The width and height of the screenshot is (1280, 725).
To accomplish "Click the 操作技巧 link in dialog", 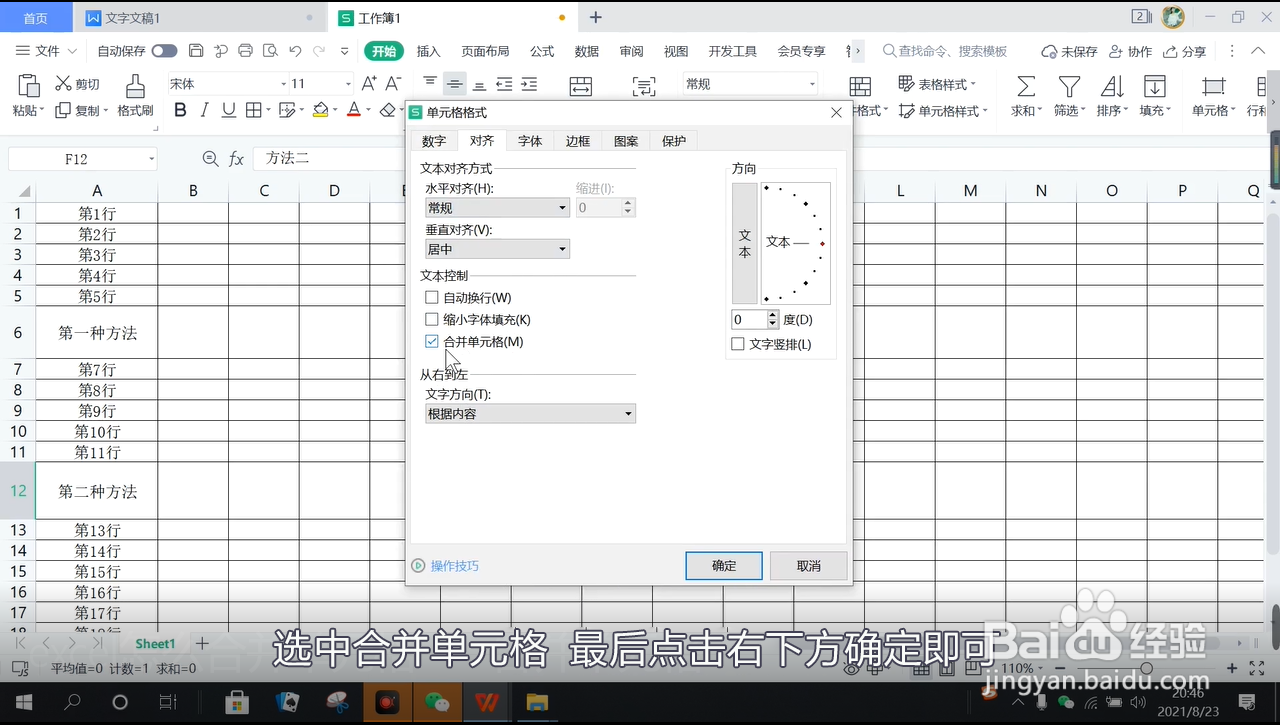I will point(452,565).
